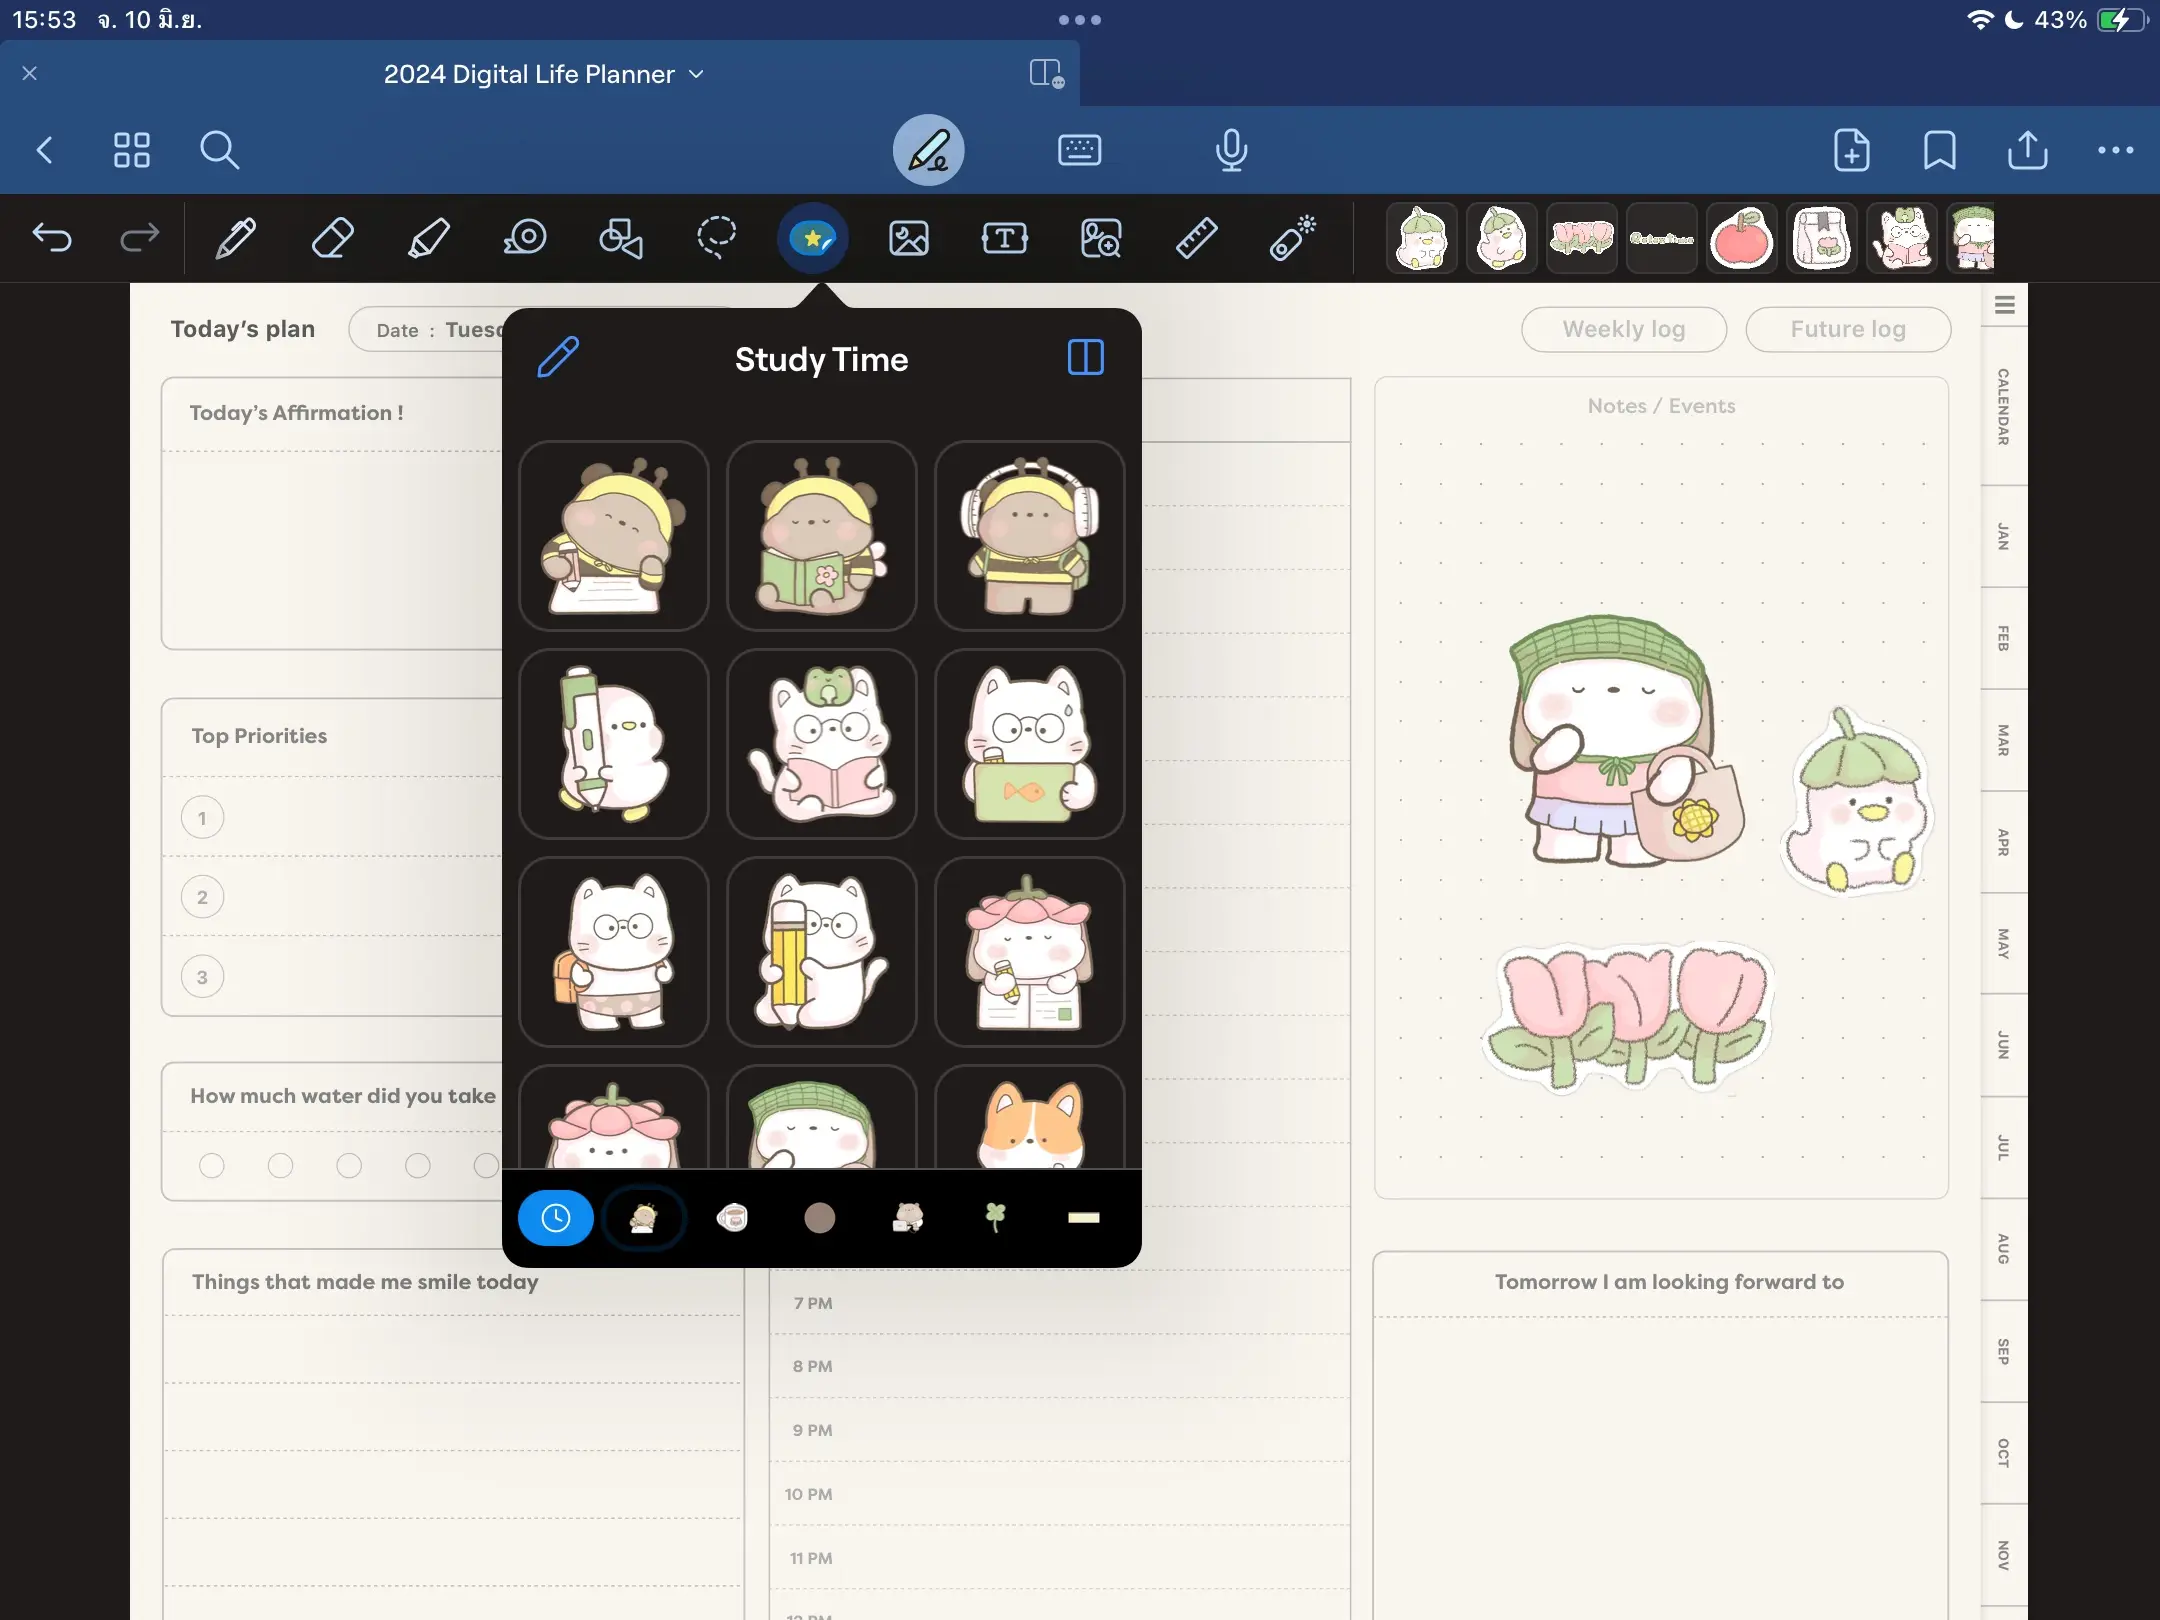Switch to the Weekly log tab
The image size is (2160, 1620).
(x=1622, y=329)
